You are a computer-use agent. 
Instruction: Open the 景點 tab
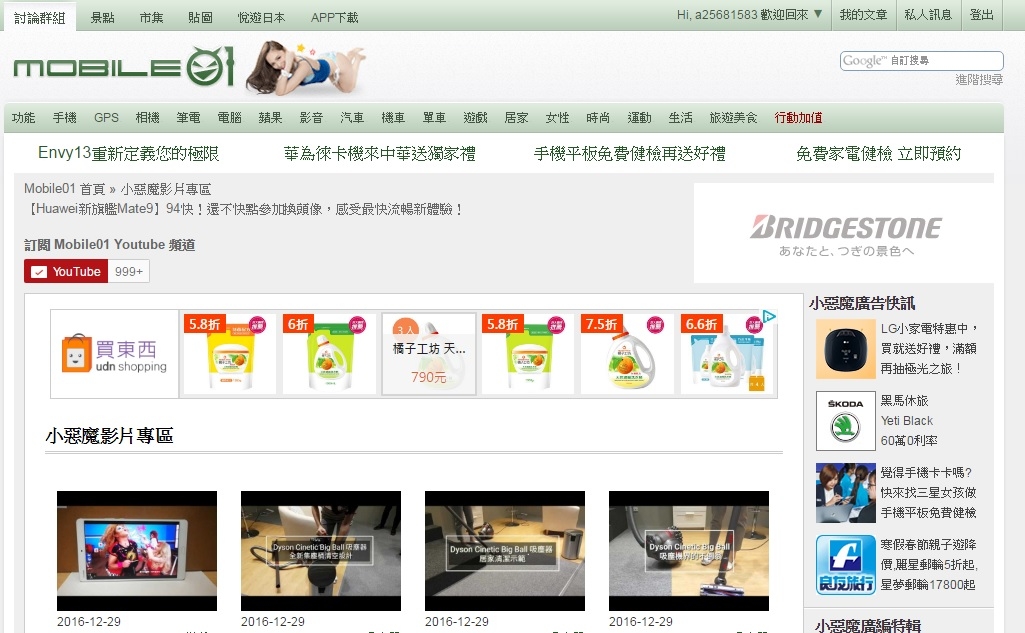[x=102, y=17]
